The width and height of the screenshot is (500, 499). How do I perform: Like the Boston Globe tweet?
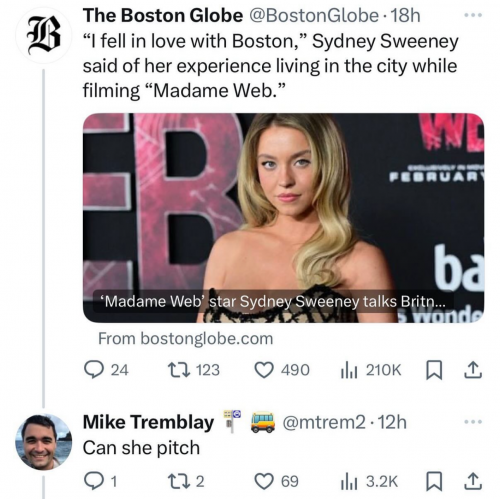(x=282, y=370)
